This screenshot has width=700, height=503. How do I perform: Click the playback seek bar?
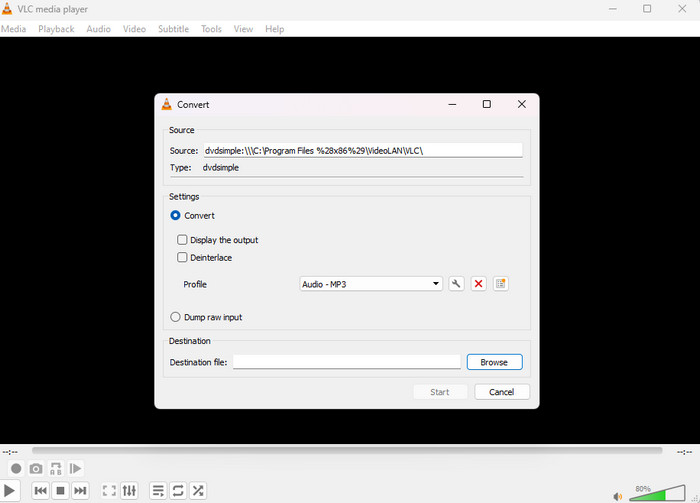[347, 451]
